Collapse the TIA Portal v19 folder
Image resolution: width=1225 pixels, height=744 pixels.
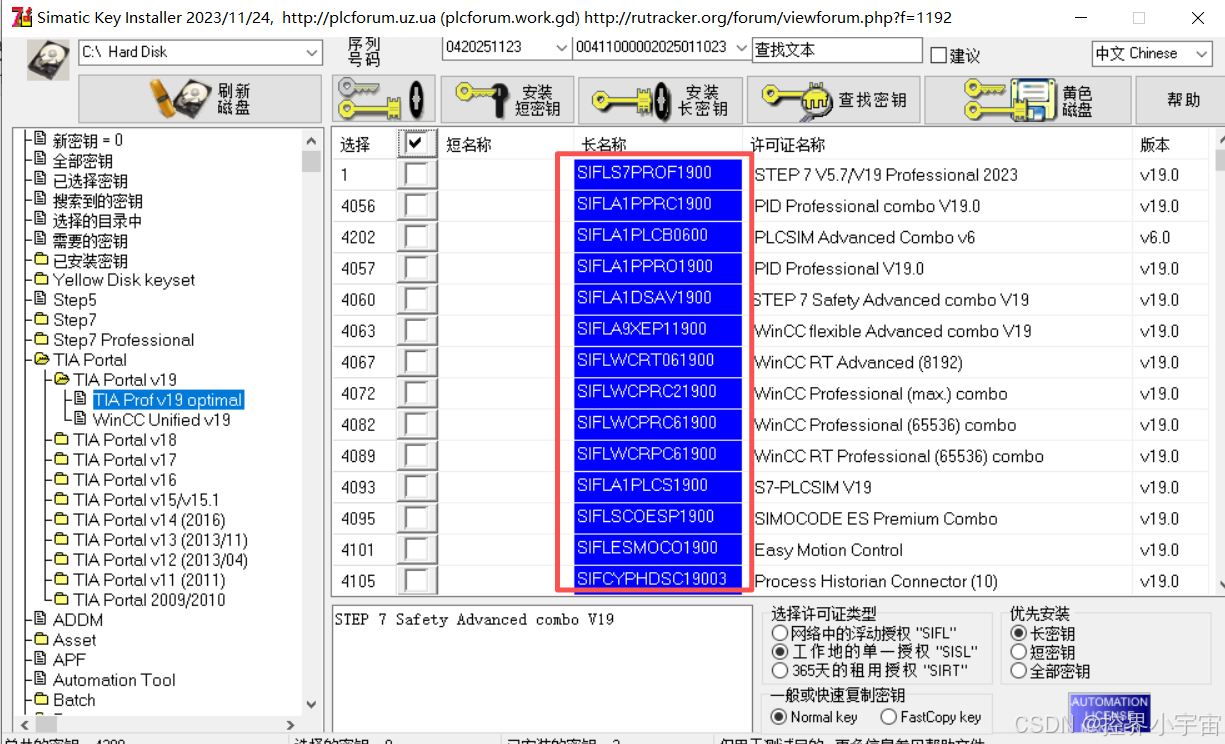[x=125, y=380]
